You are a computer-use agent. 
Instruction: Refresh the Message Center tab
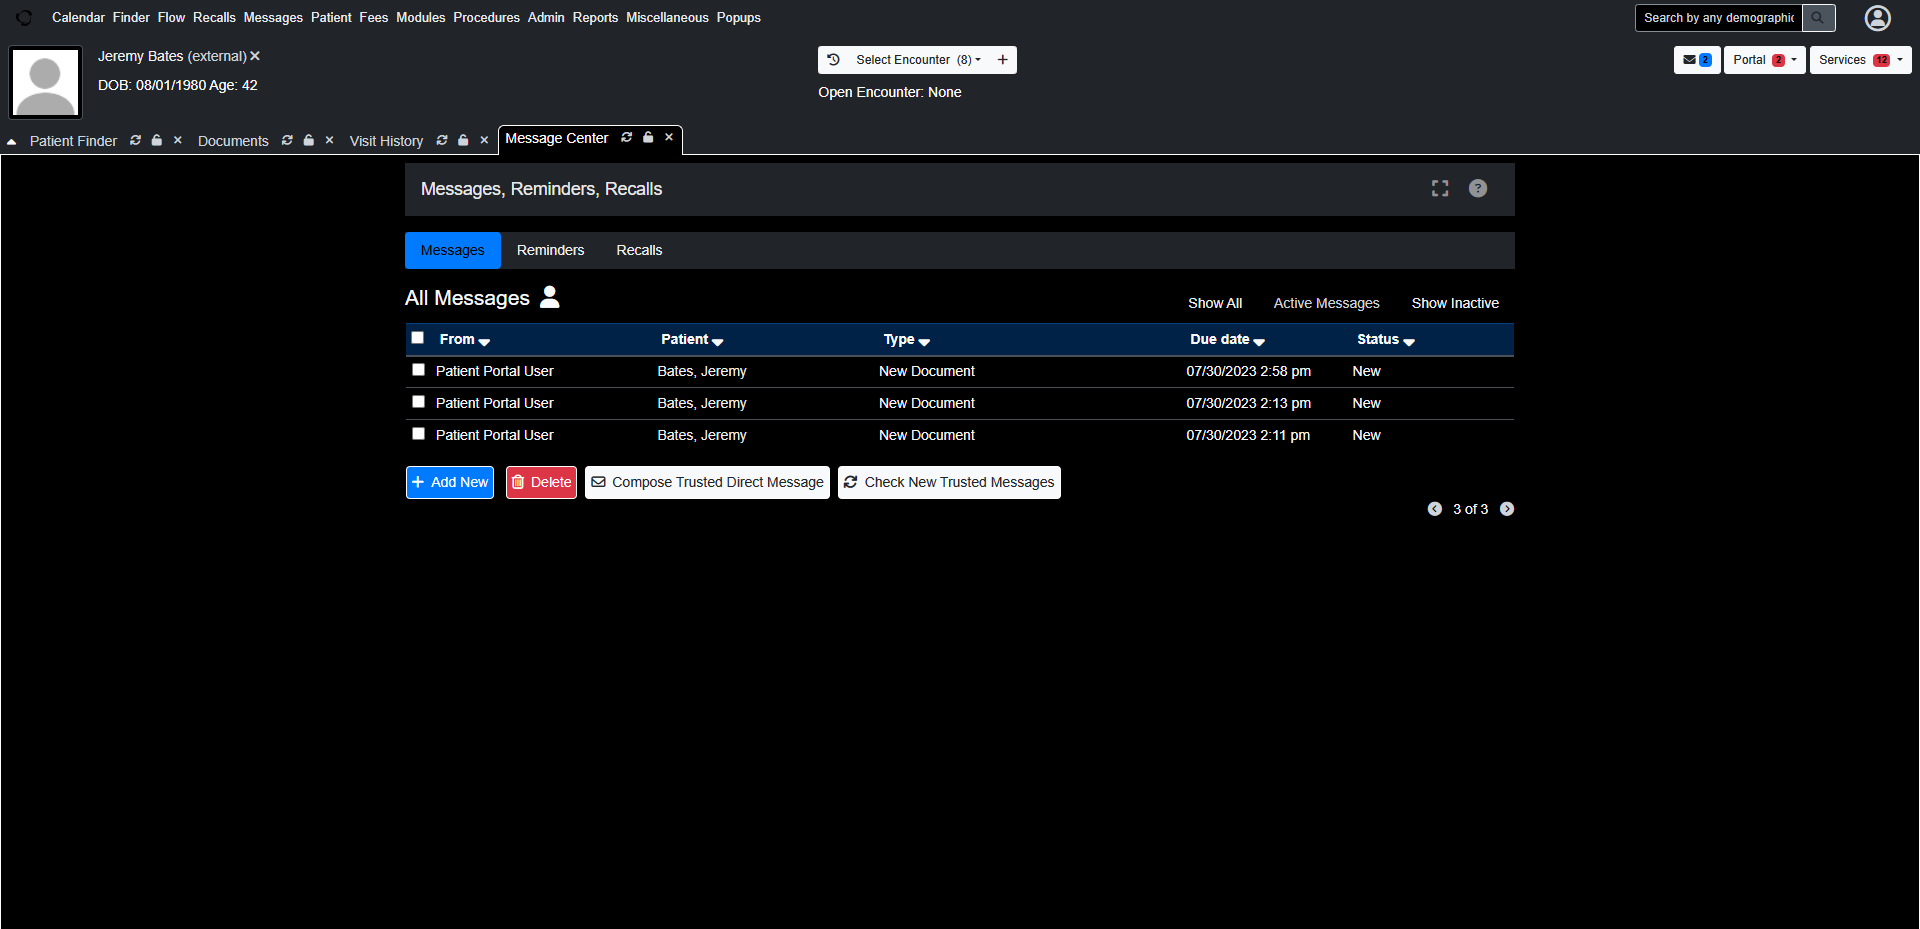[x=627, y=138]
